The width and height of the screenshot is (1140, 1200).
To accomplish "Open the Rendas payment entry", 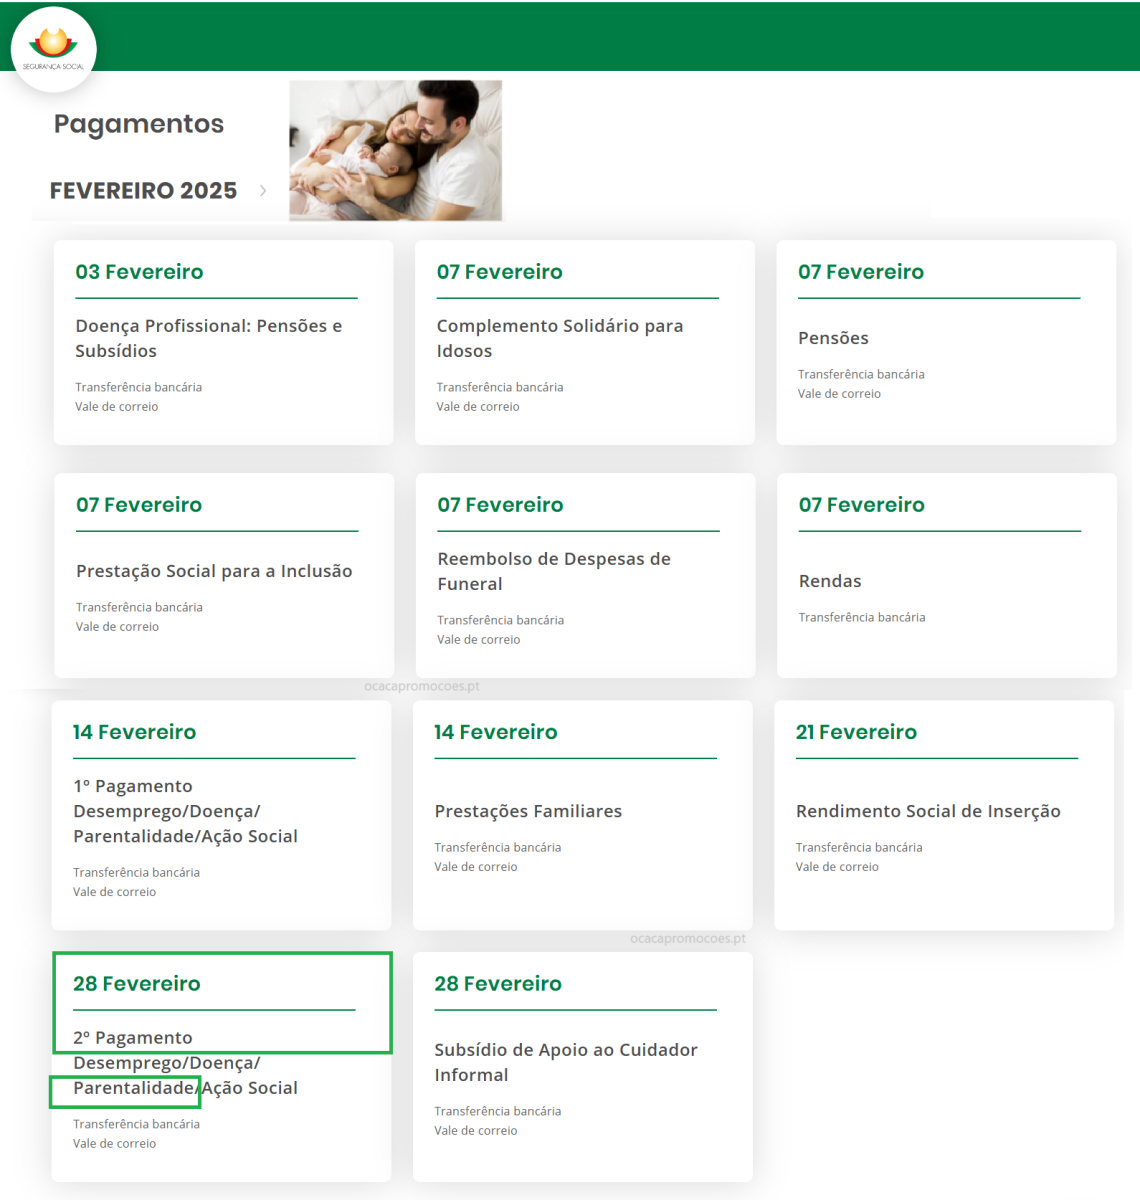I will 830,581.
